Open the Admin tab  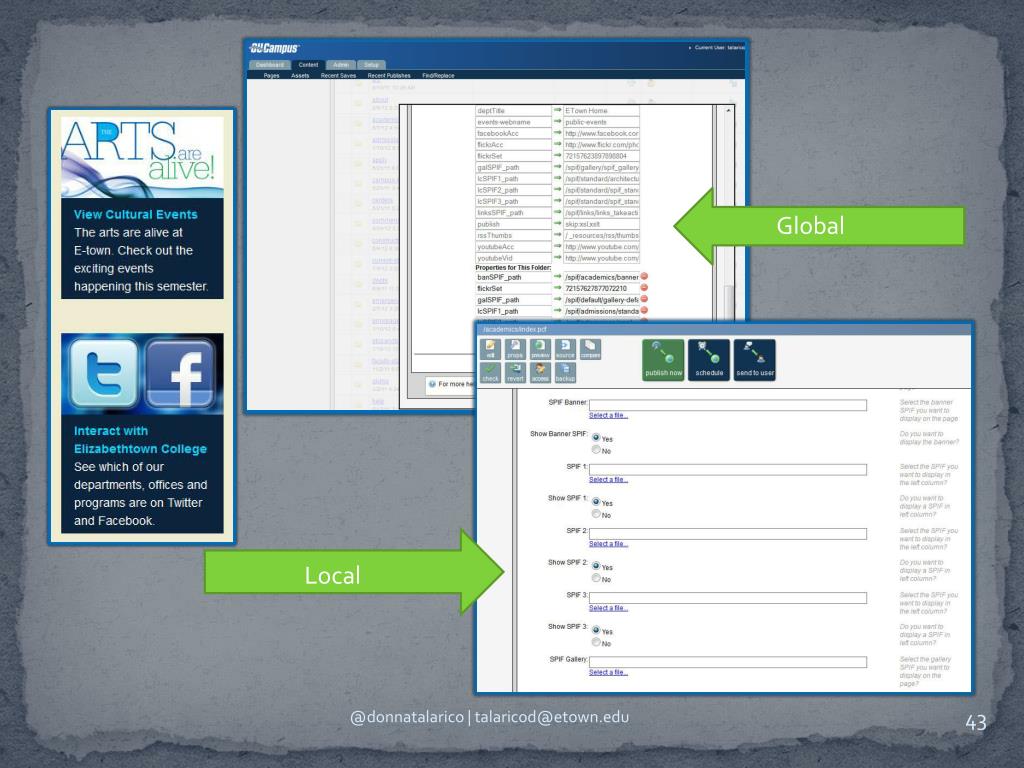[341, 65]
